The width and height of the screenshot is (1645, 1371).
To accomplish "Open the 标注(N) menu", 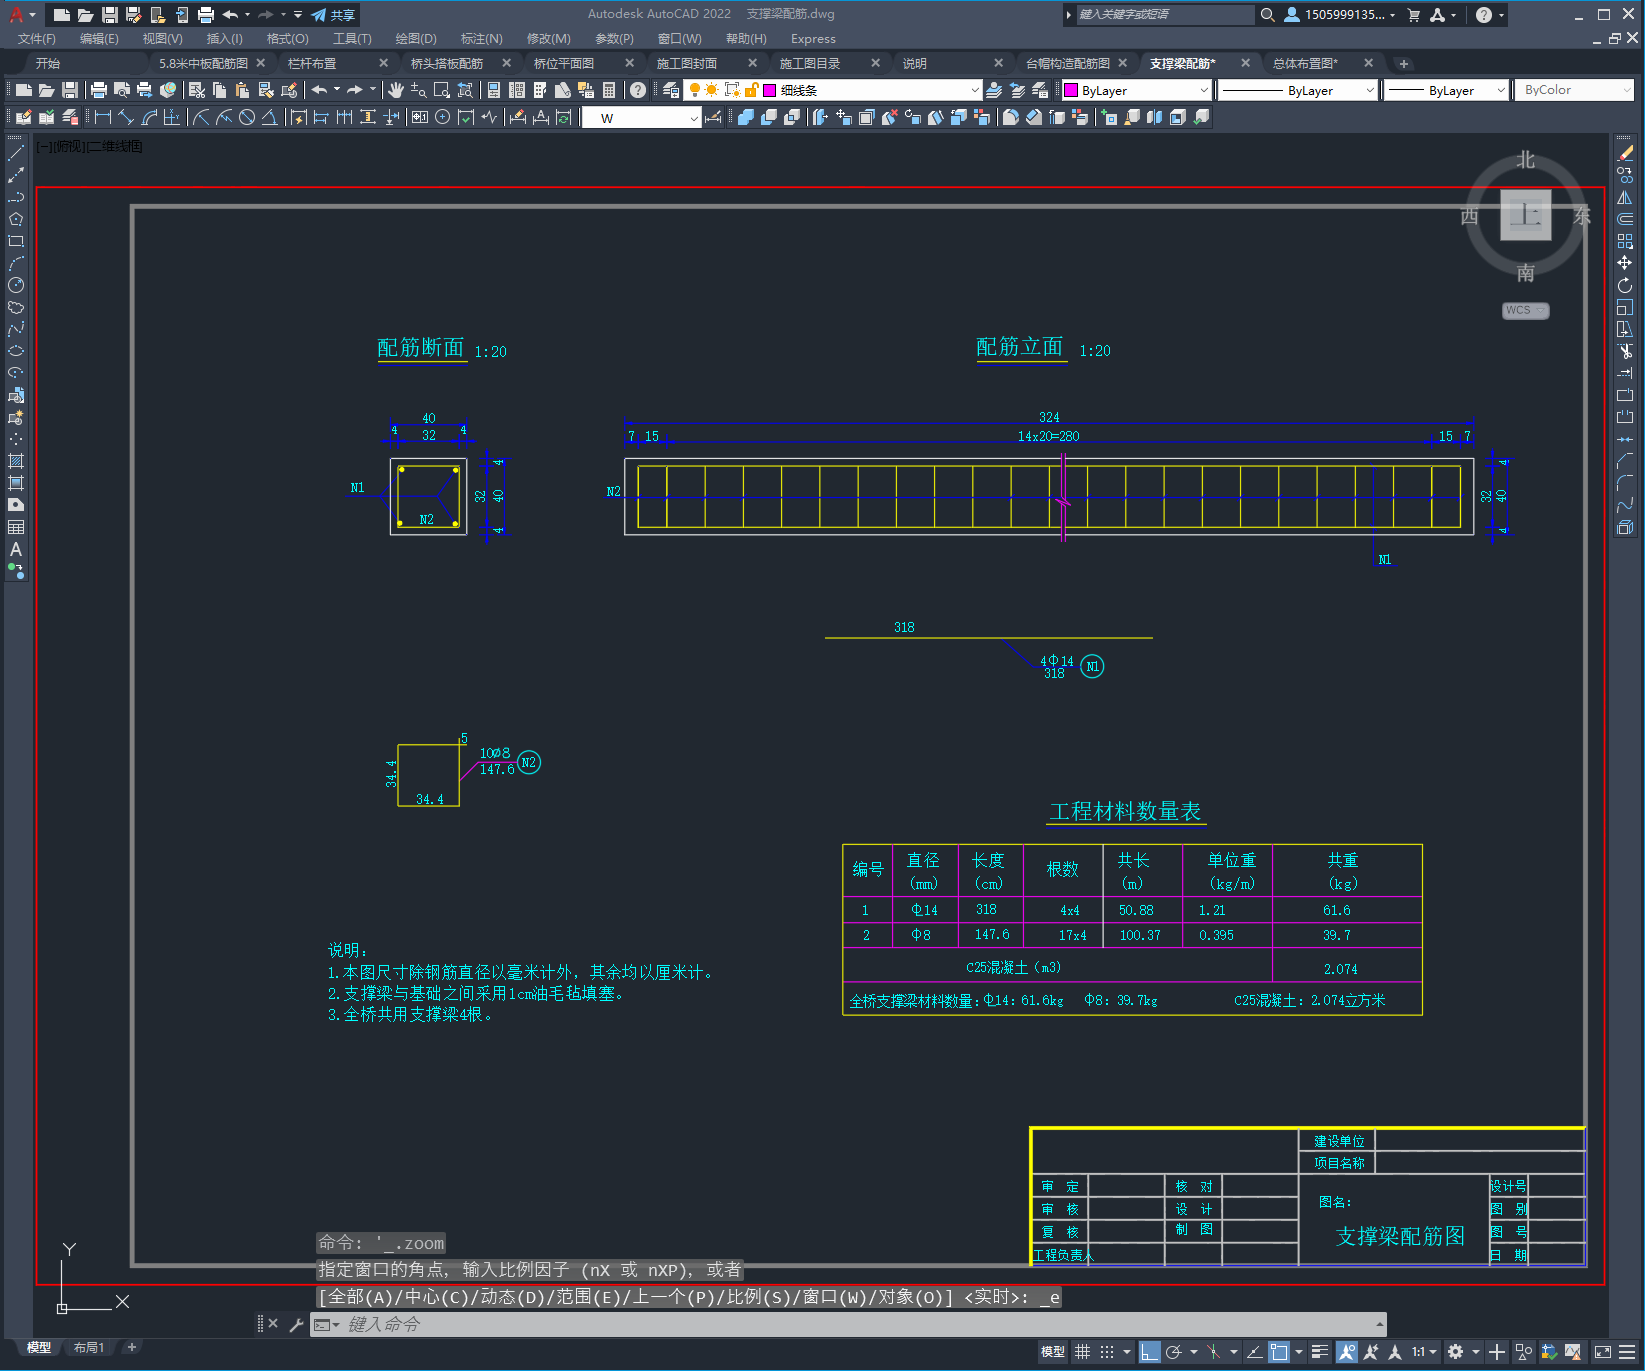I will point(482,39).
